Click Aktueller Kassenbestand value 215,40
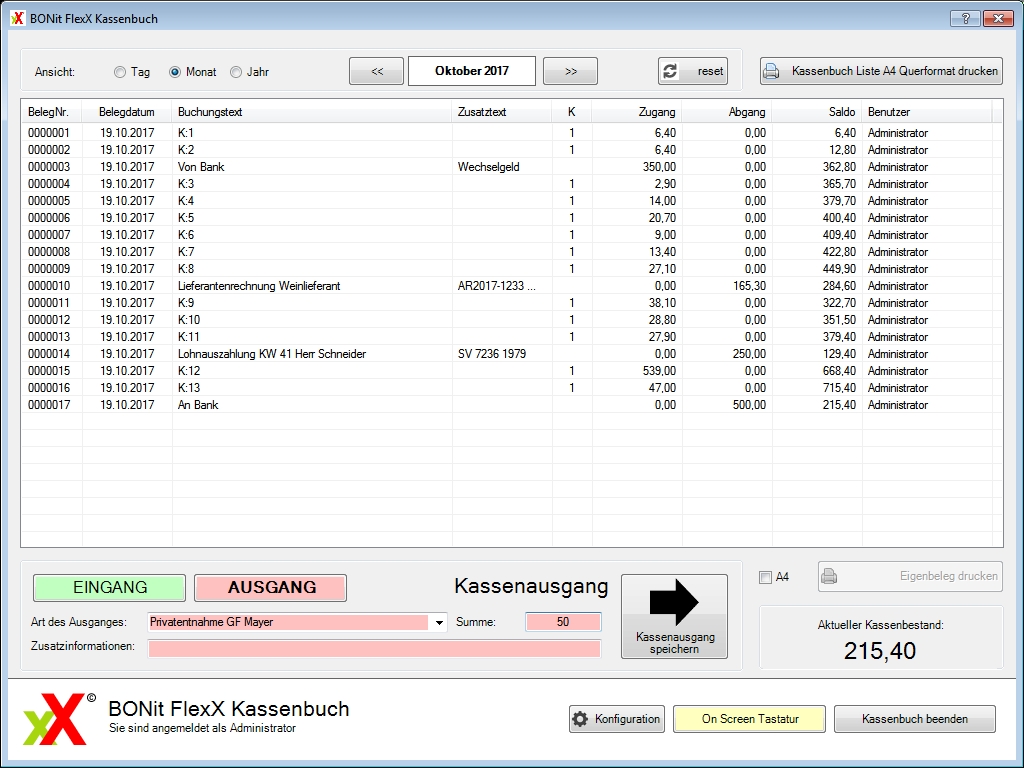Image resolution: width=1024 pixels, height=768 pixels. (880, 650)
